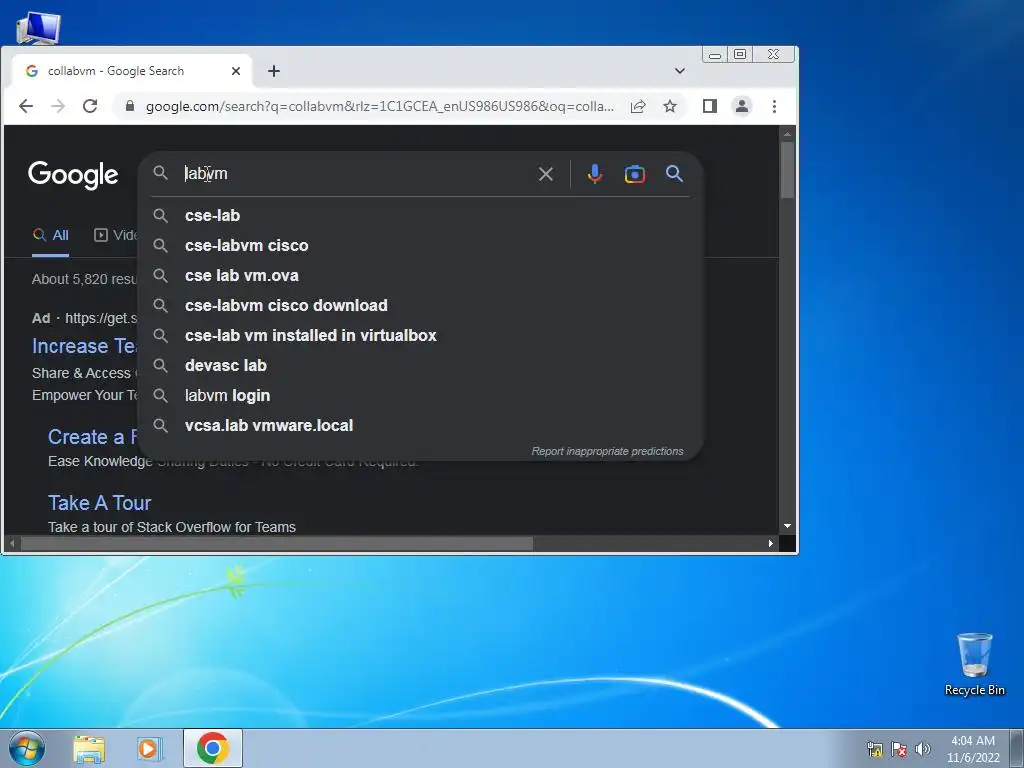Image resolution: width=1024 pixels, height=768 pixels.
Task: Click horizontal scrollbar right arrow
Action: 771,543
